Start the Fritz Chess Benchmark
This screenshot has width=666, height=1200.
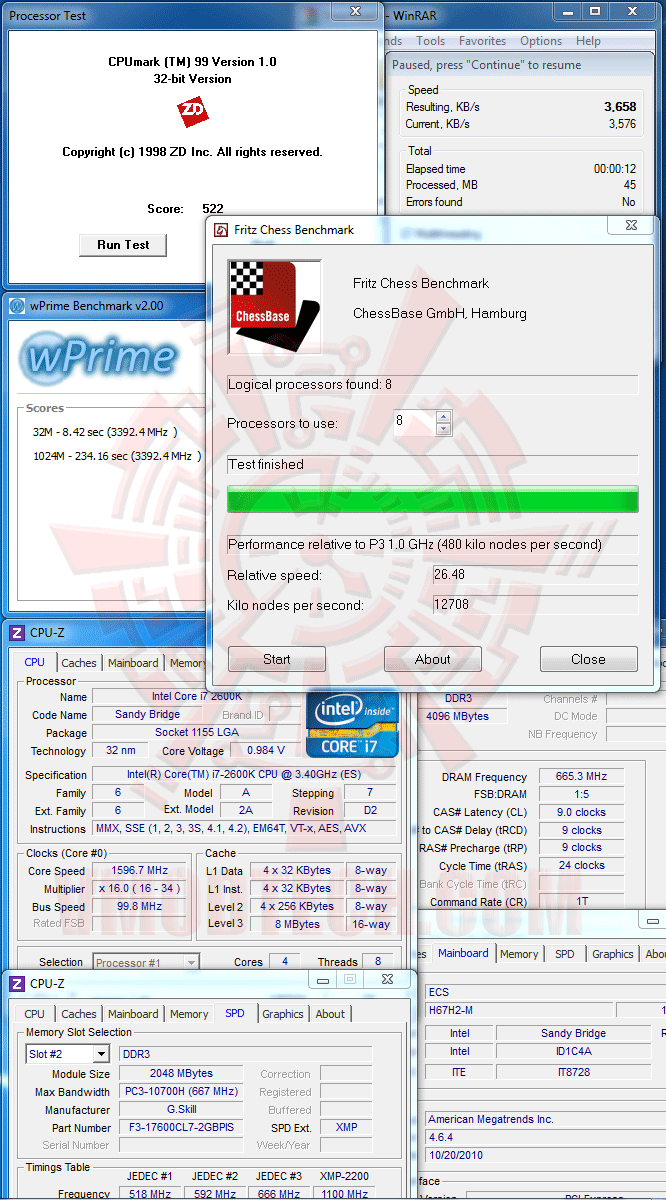point(277,659)
